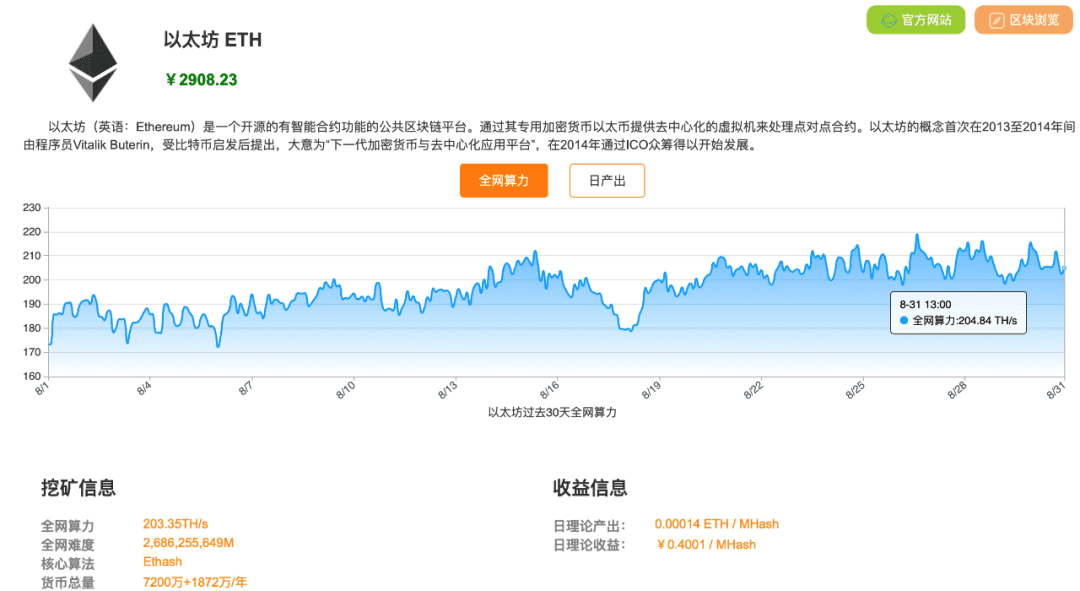1080x591 pixels.
Task: Click tooltip timestamp 8-31 13:00
Action: [925, 304]
